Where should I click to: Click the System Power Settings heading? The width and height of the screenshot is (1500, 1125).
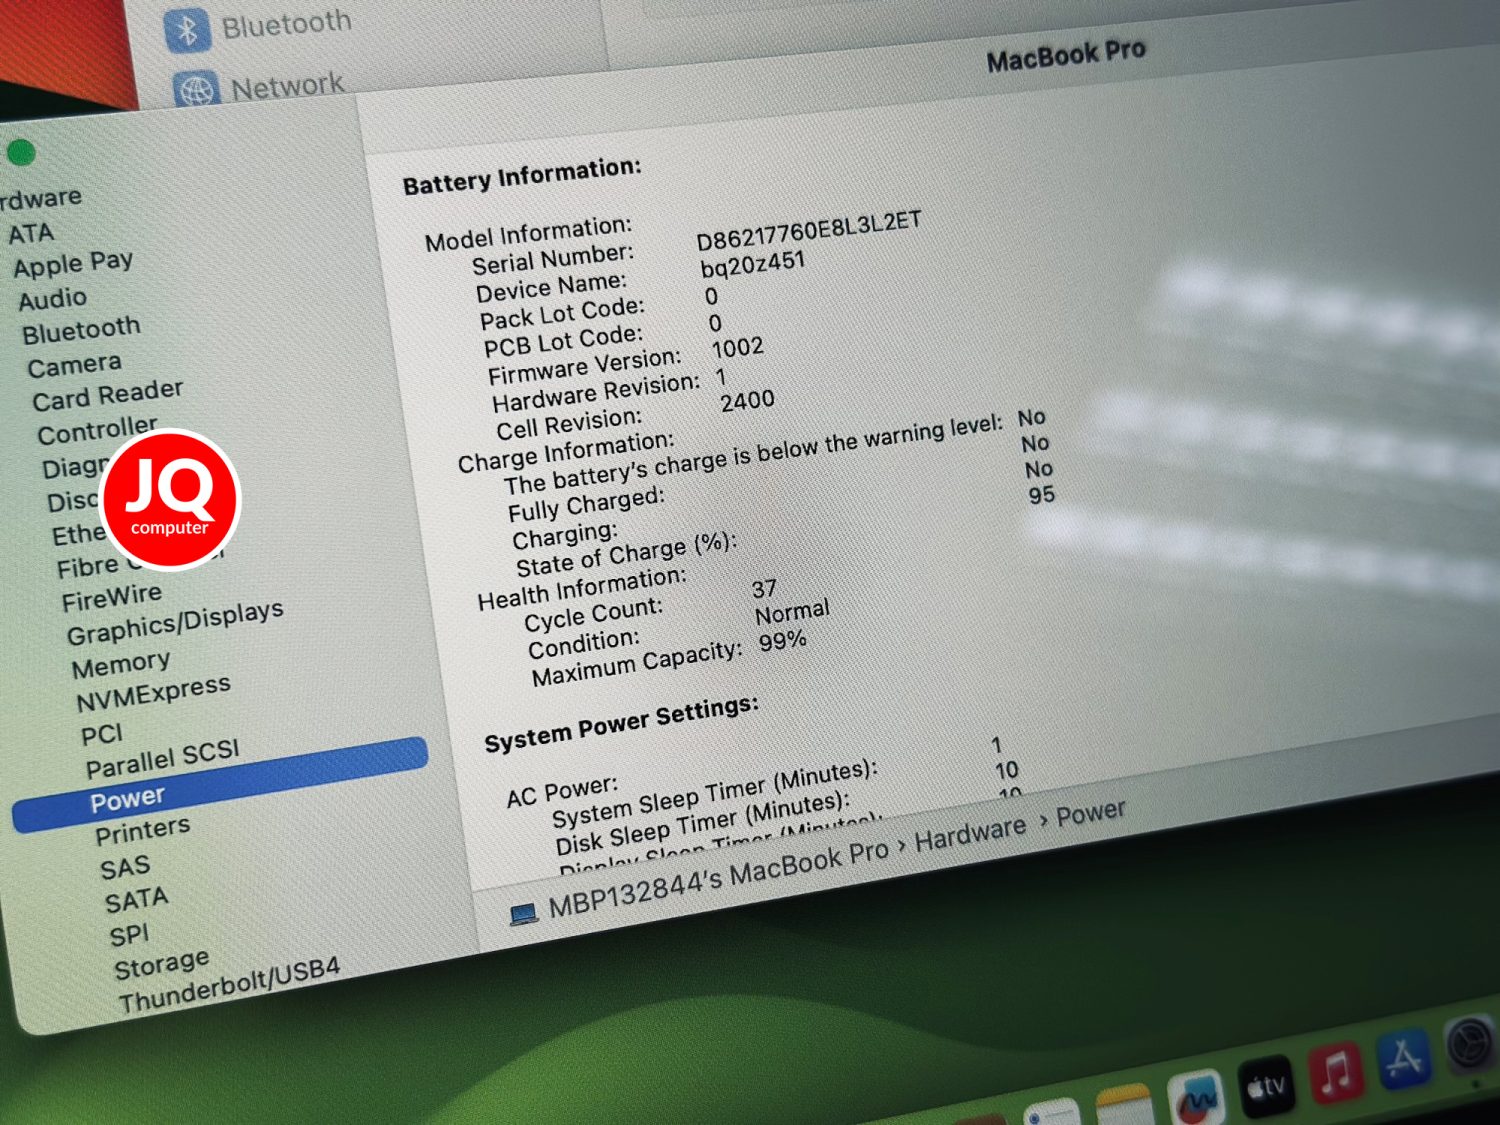pyautogui.click(x=621, y=723)
